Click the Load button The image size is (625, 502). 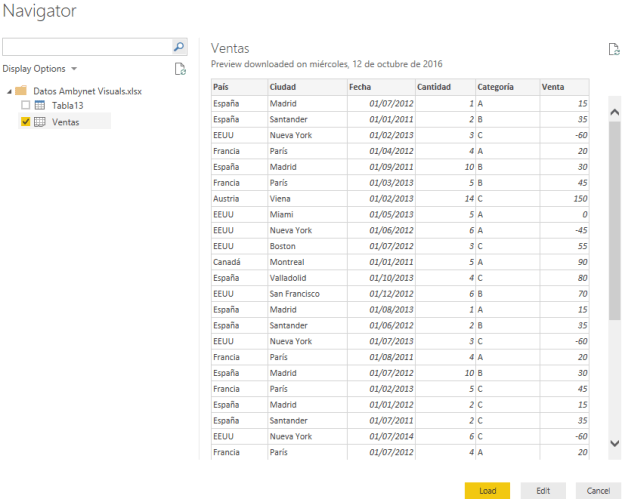[487, 490]
